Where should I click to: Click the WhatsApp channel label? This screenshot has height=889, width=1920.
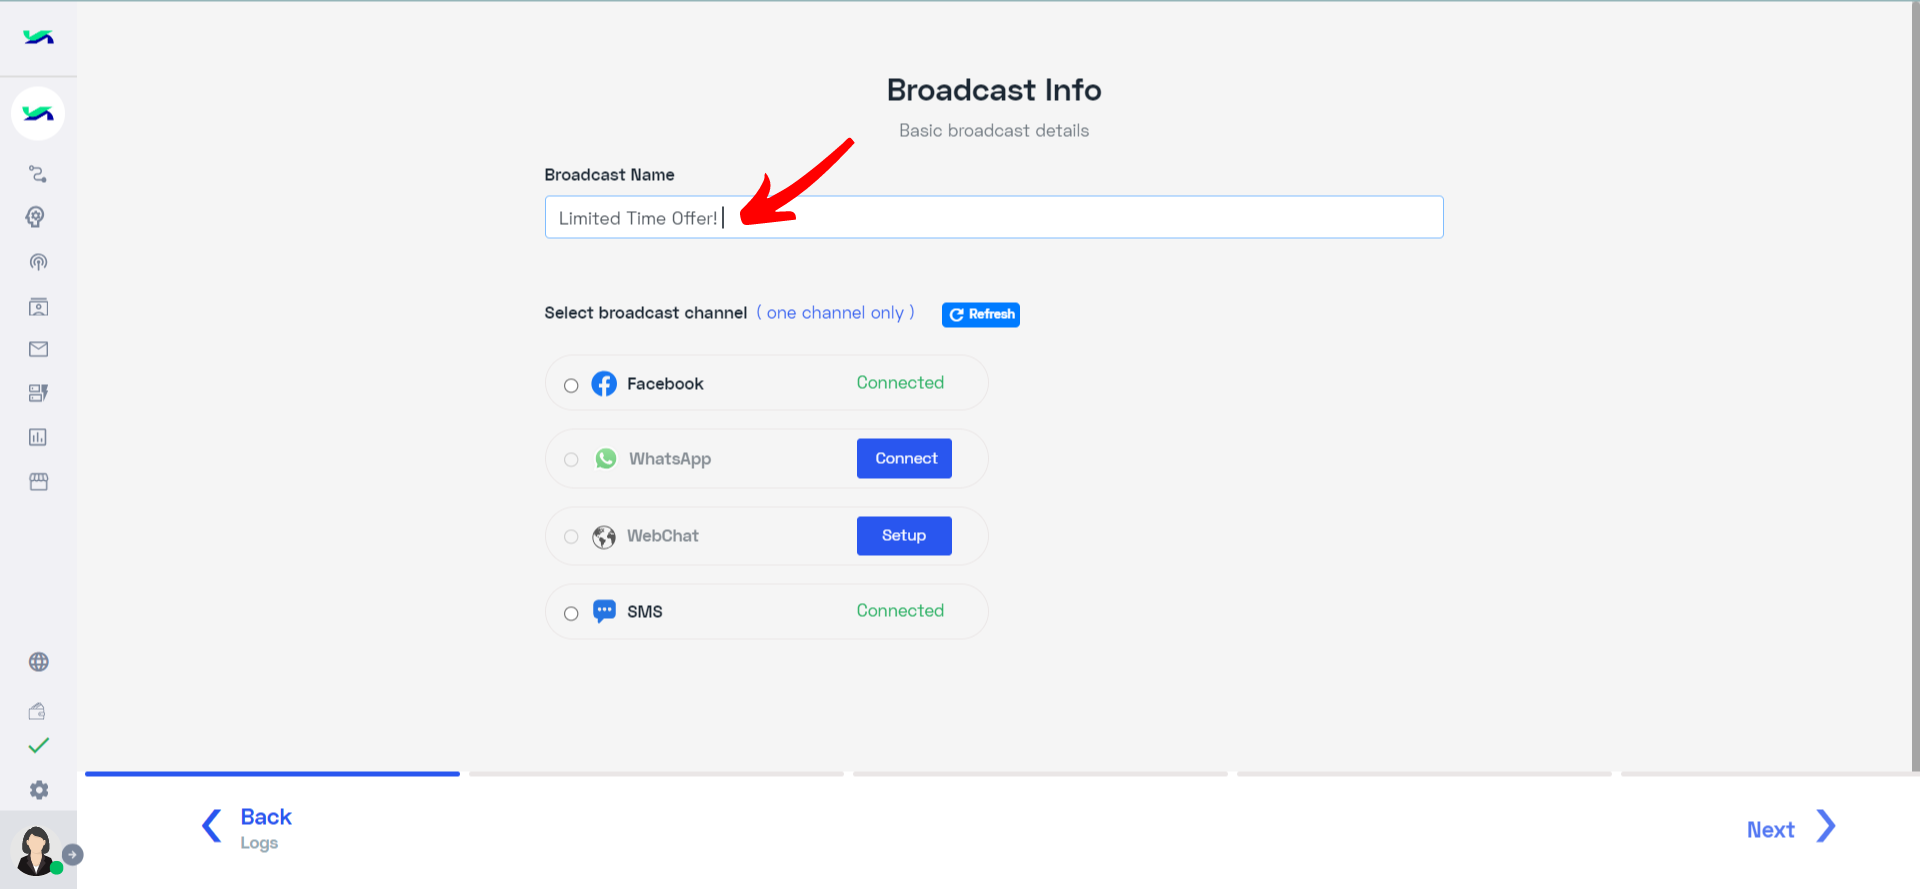[x=670, y=459]
